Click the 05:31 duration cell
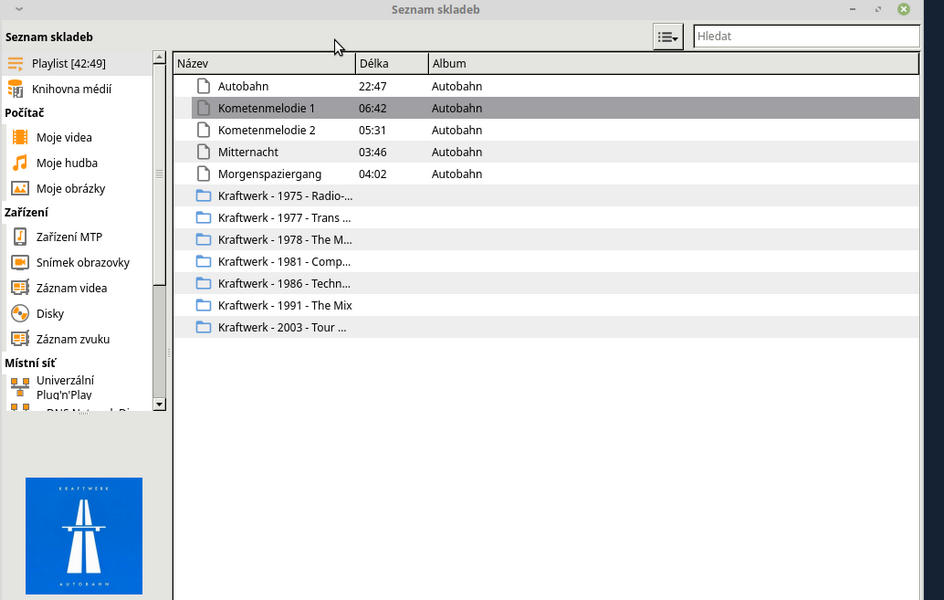The height and width of the screenshot is (600, 944). pos(373,130)
